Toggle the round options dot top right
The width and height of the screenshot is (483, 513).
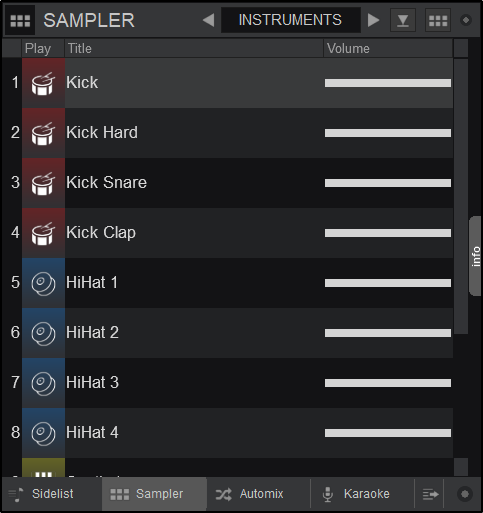[x=466, y=20]
